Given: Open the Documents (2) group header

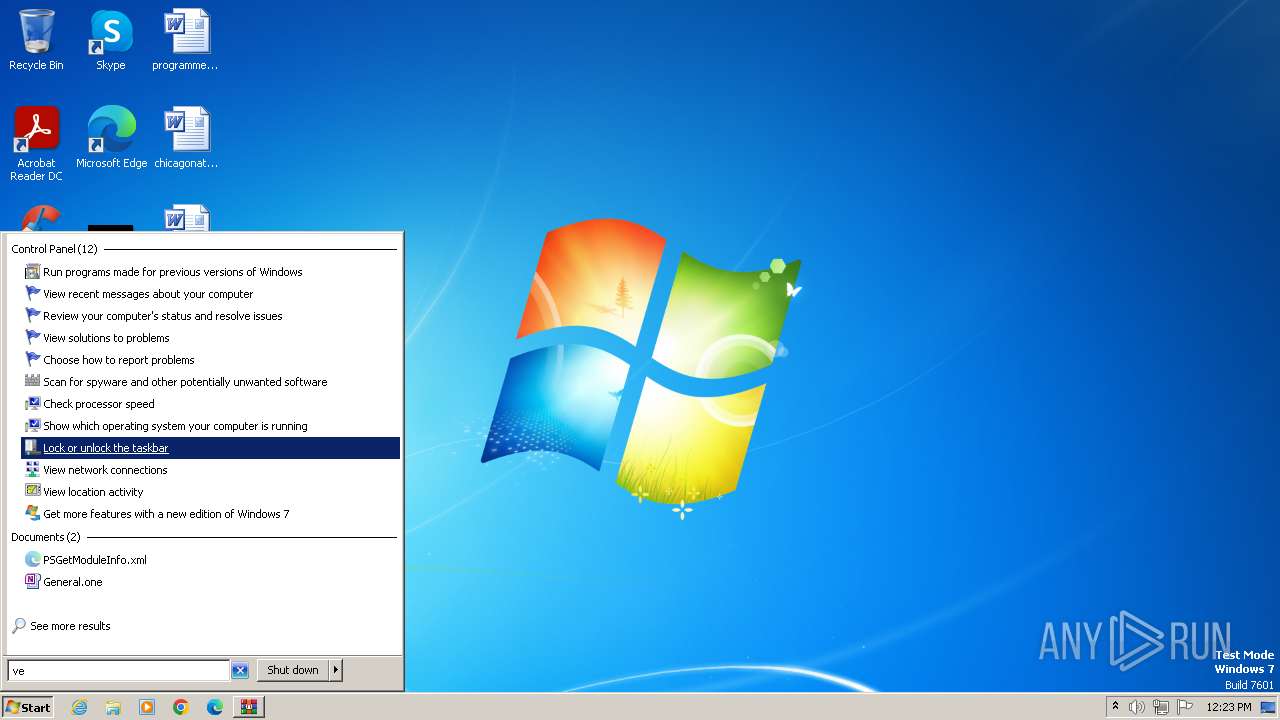Looking at the screenshot, I should point(45,537).
